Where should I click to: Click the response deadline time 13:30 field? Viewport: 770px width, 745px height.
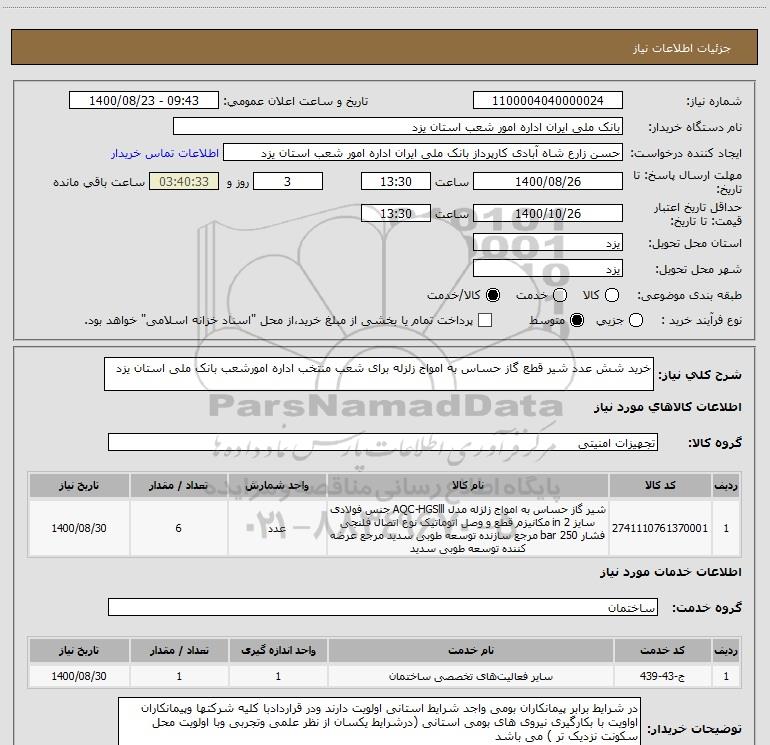pos(396,181)
